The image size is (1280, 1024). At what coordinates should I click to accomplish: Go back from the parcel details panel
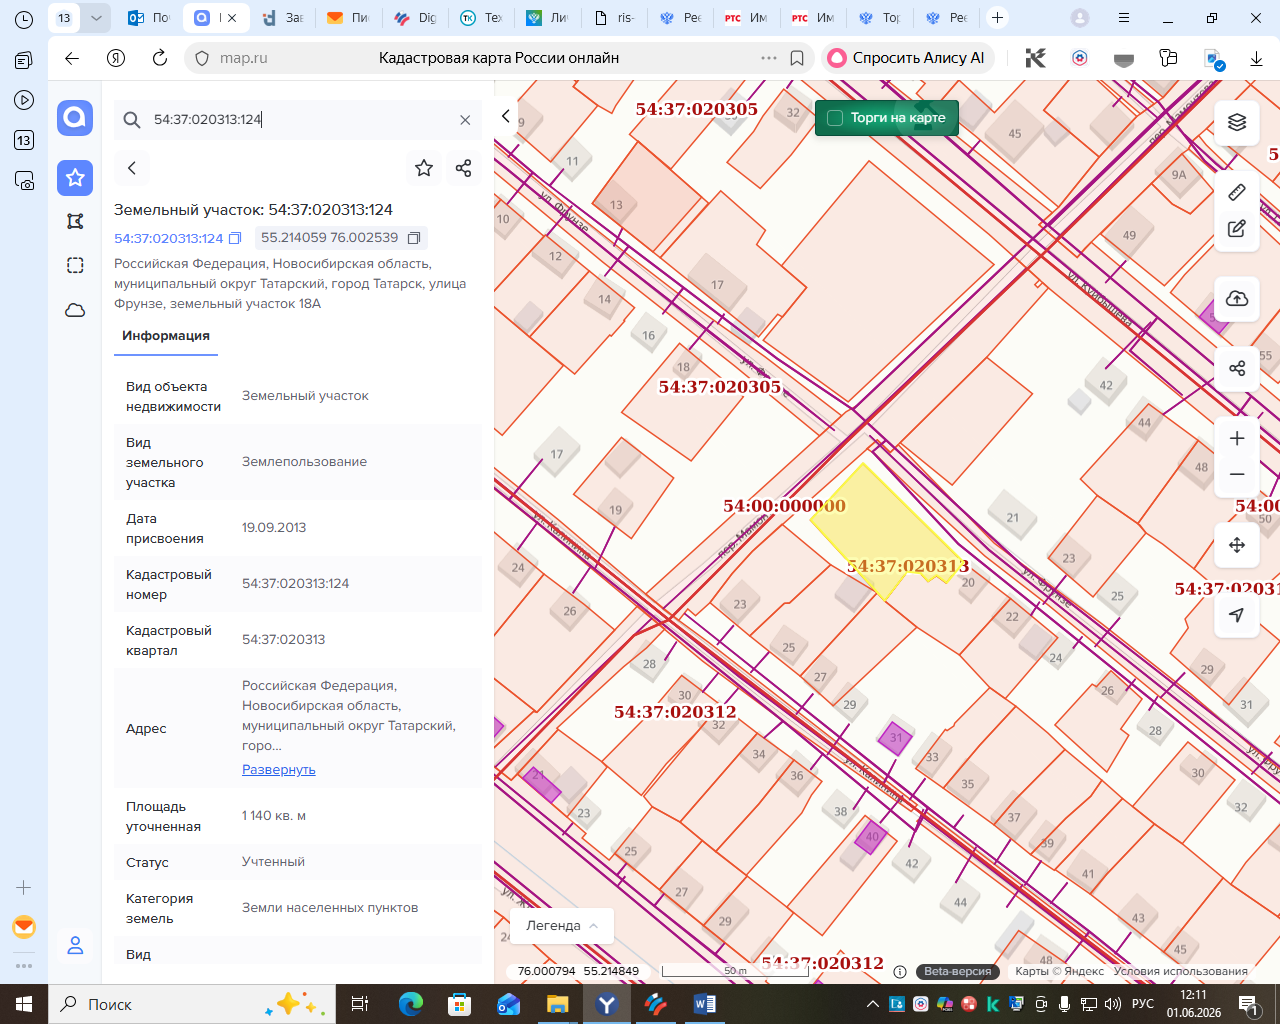(132, 168)
